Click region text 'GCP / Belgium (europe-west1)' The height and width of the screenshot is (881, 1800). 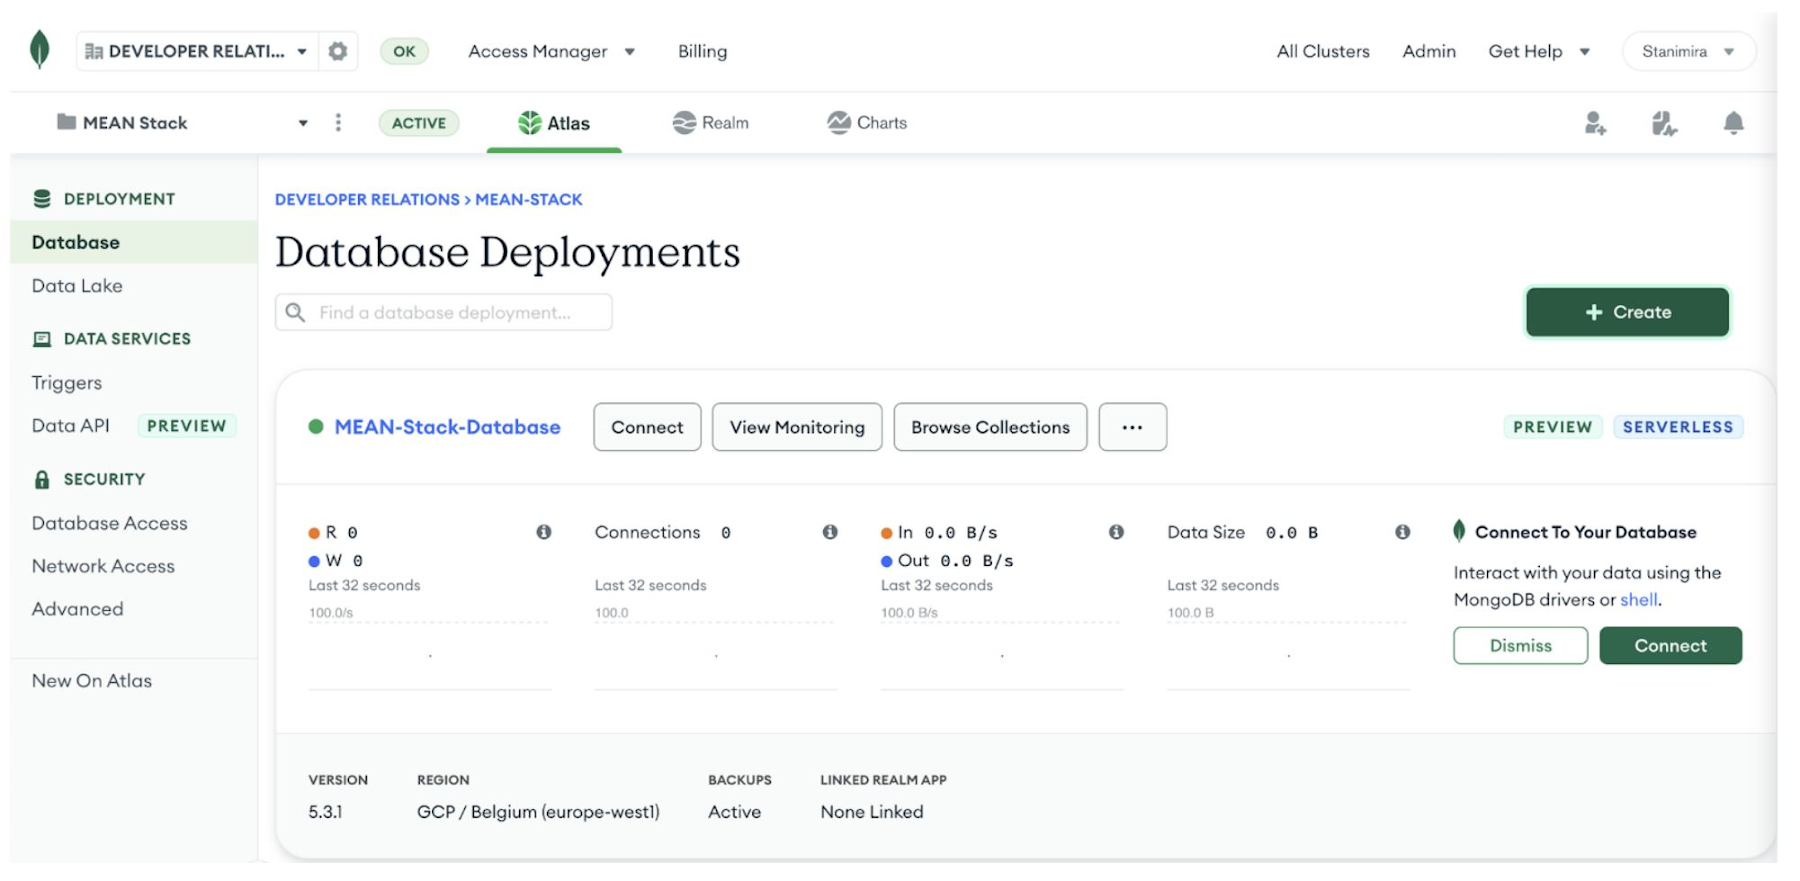tap(538, 812)
